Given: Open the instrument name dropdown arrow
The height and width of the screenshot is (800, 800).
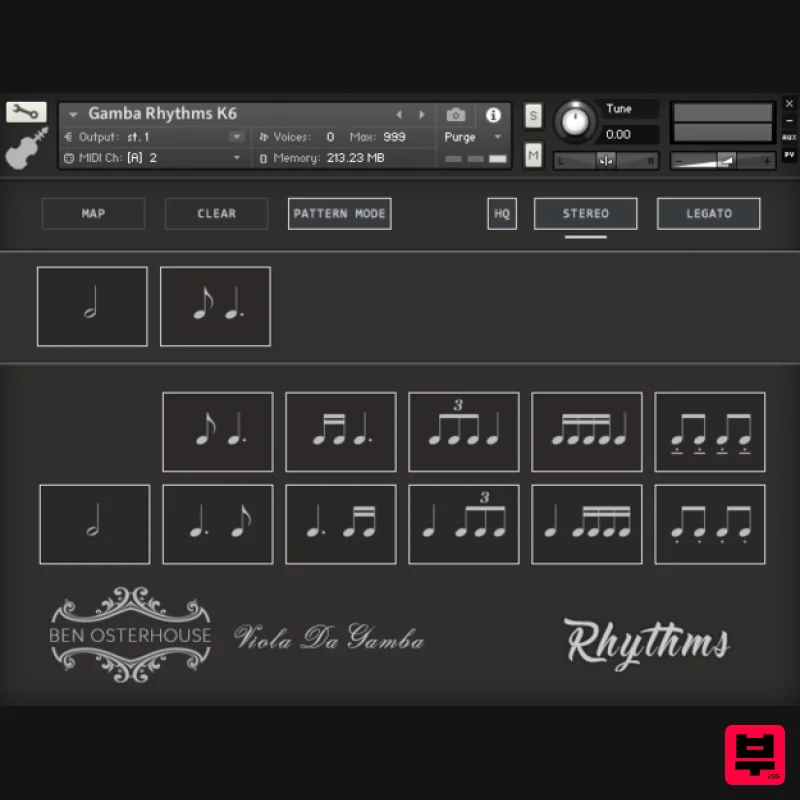Looking at the screenshot, I should pyautogui.click(x=73, y=115).
